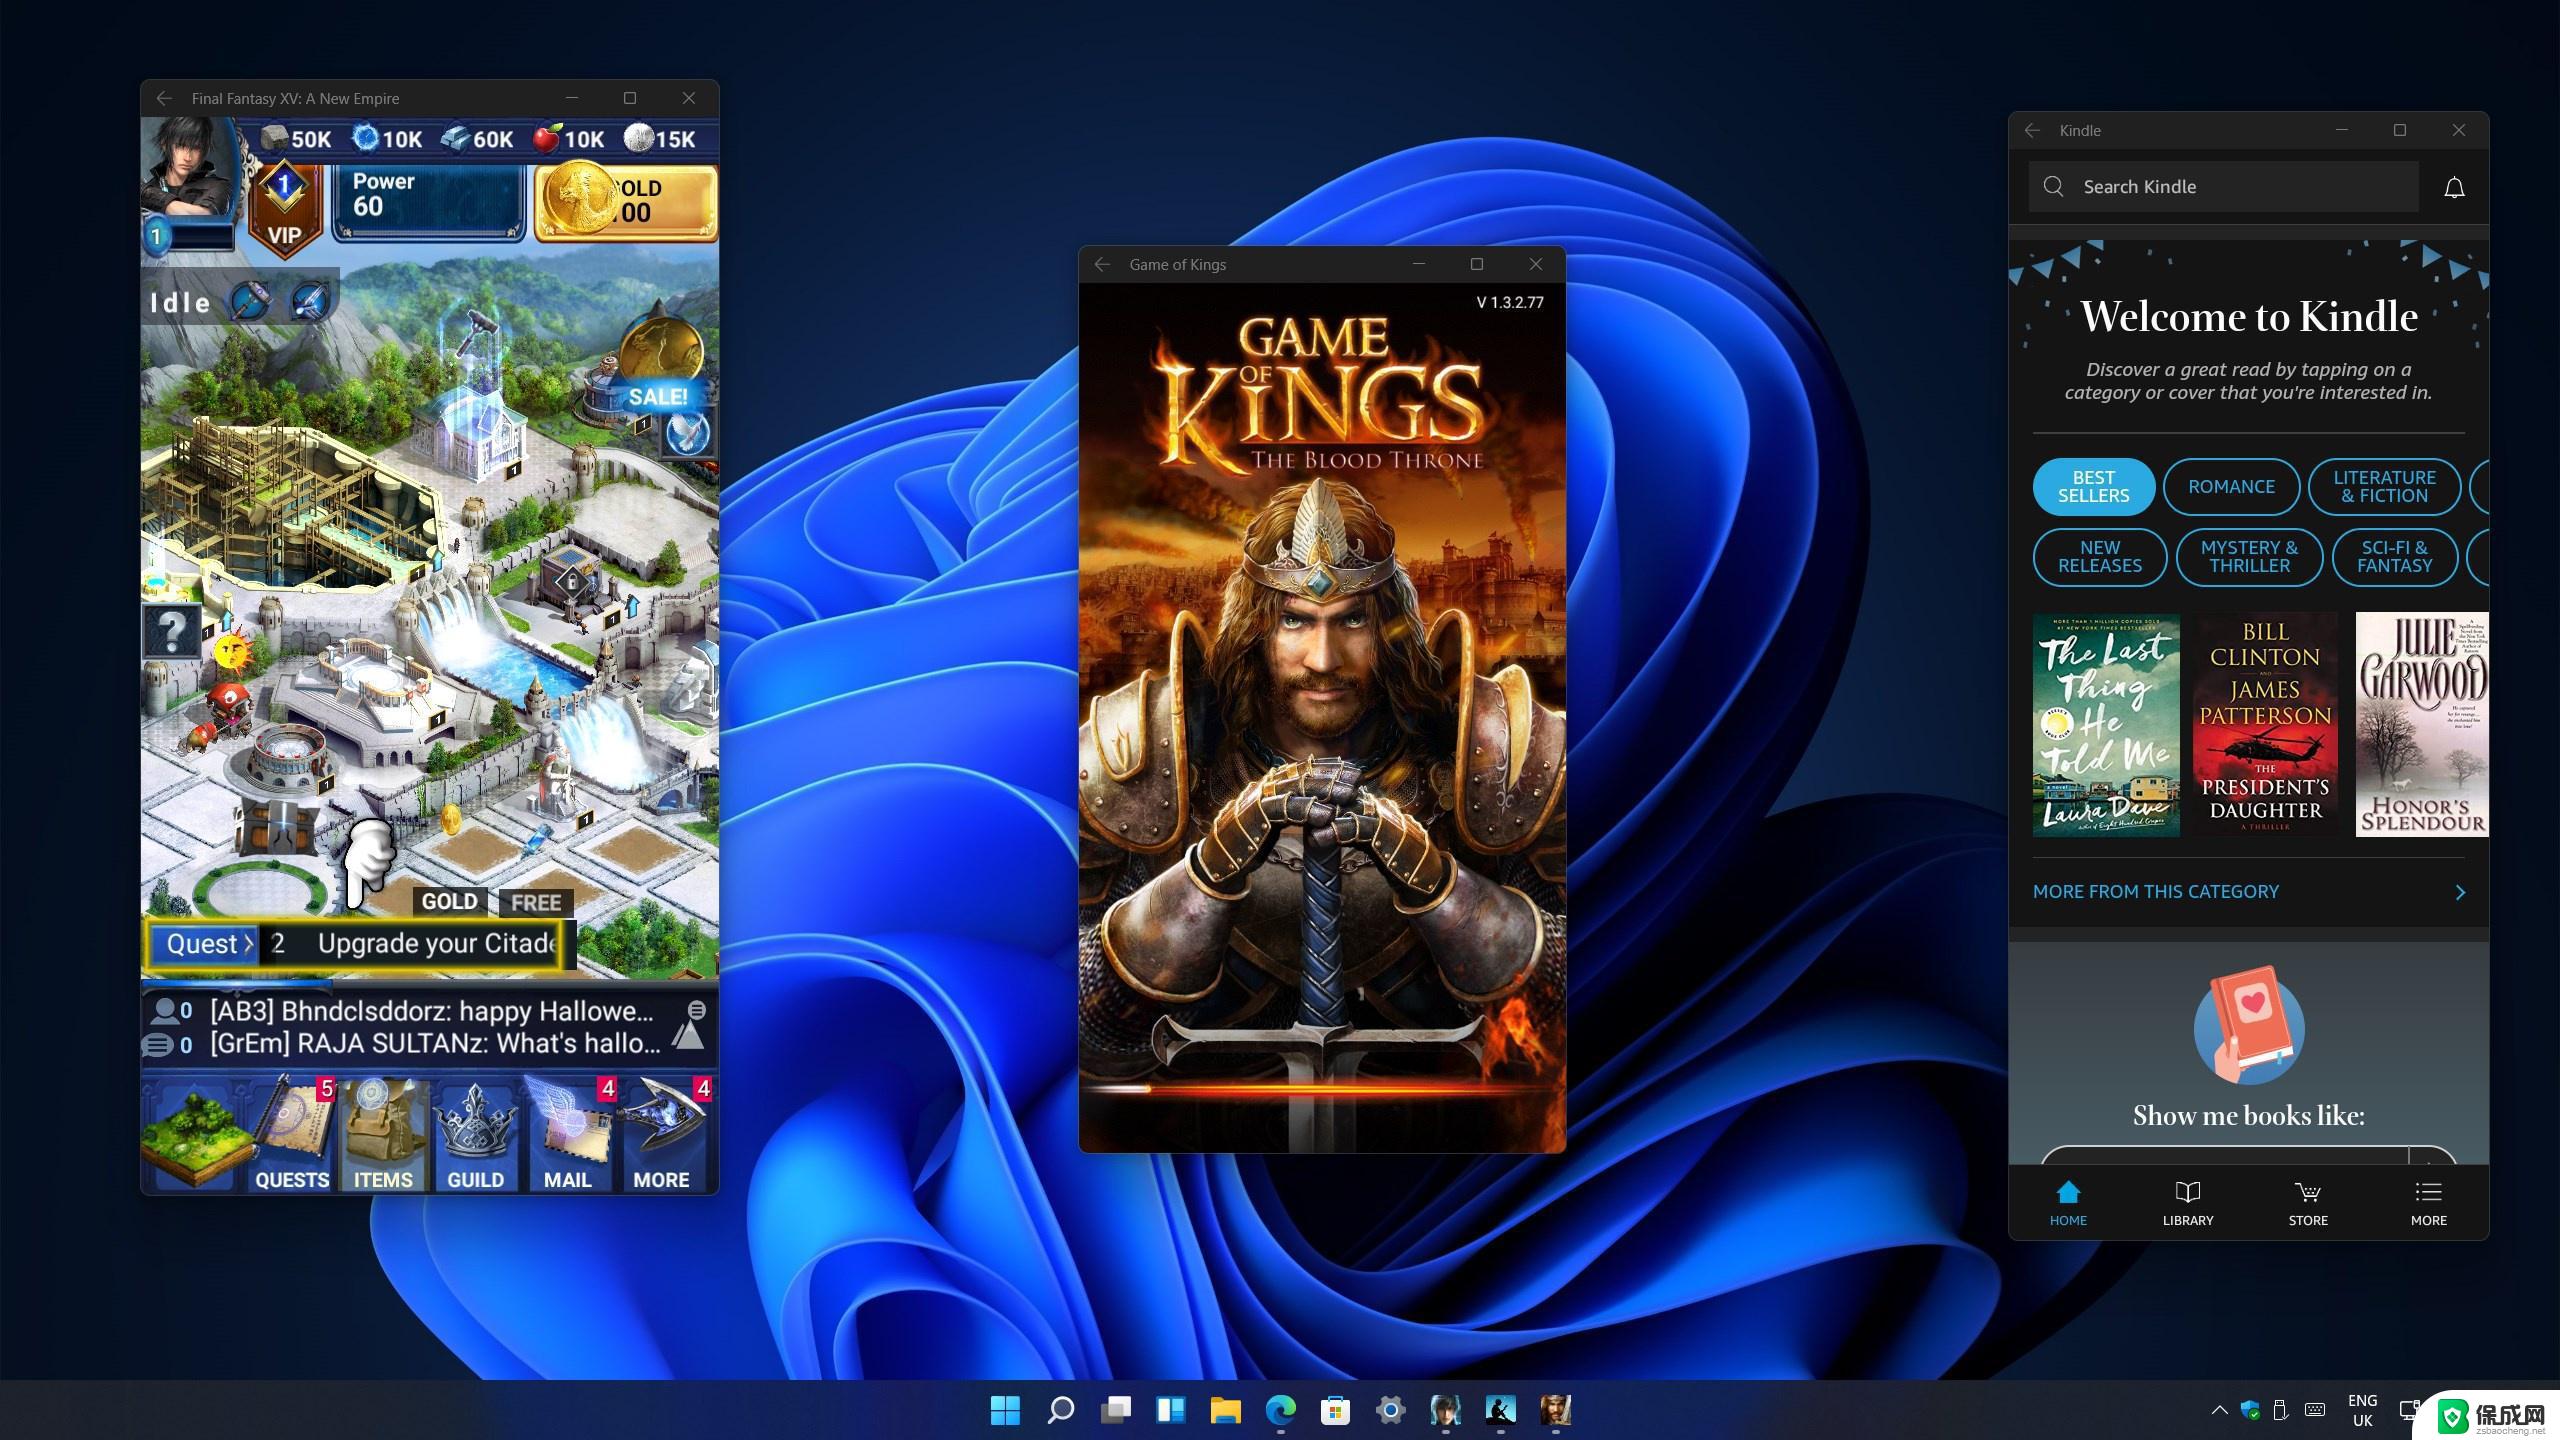Go back in the Final Fantasy window

click(165, 98)
